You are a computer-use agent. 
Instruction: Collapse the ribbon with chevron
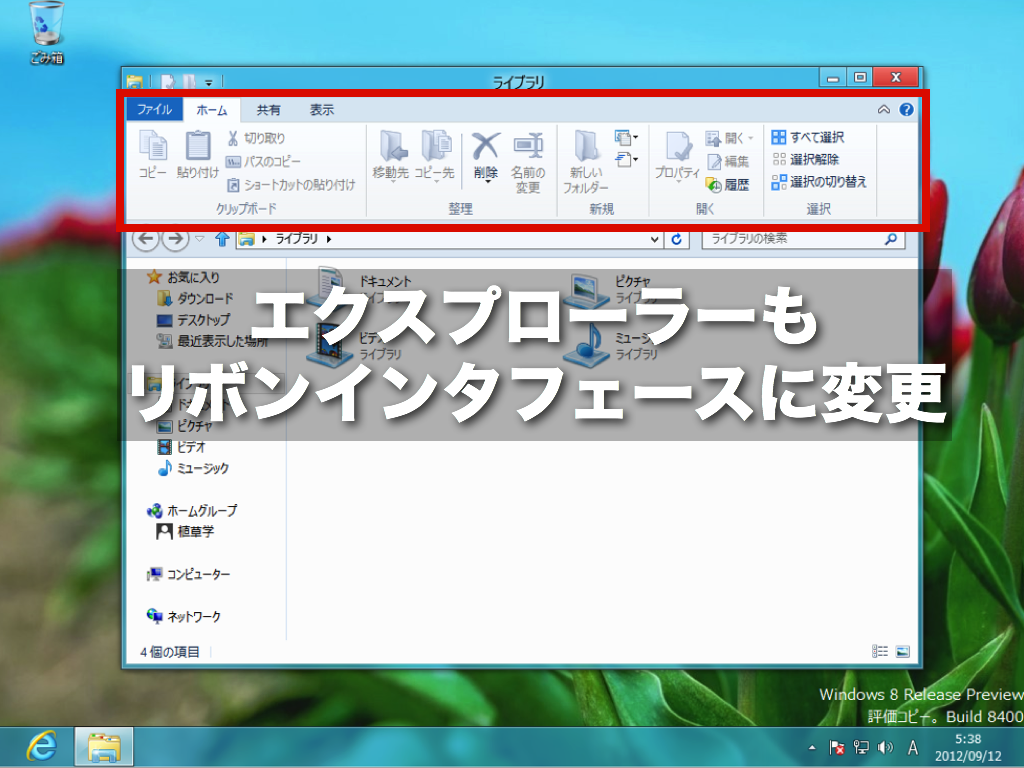[884, 110]
